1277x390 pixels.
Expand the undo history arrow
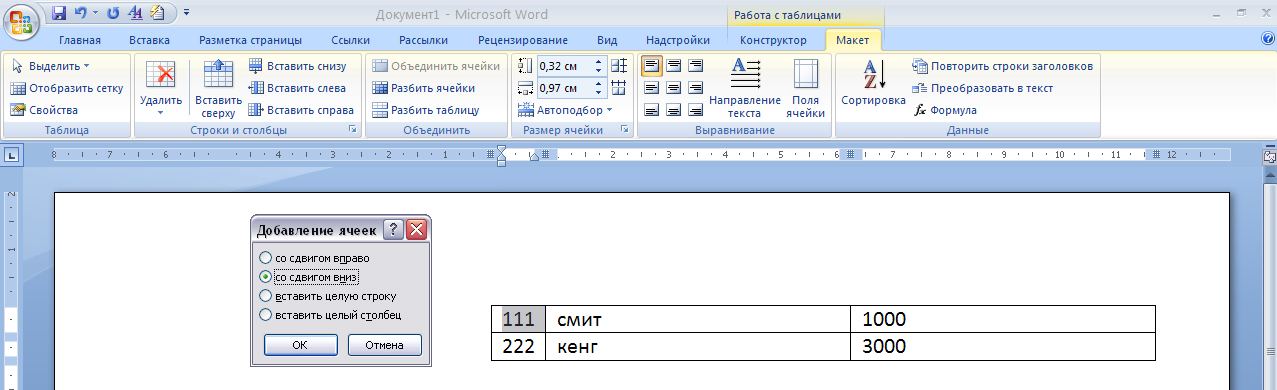point(95,13)
